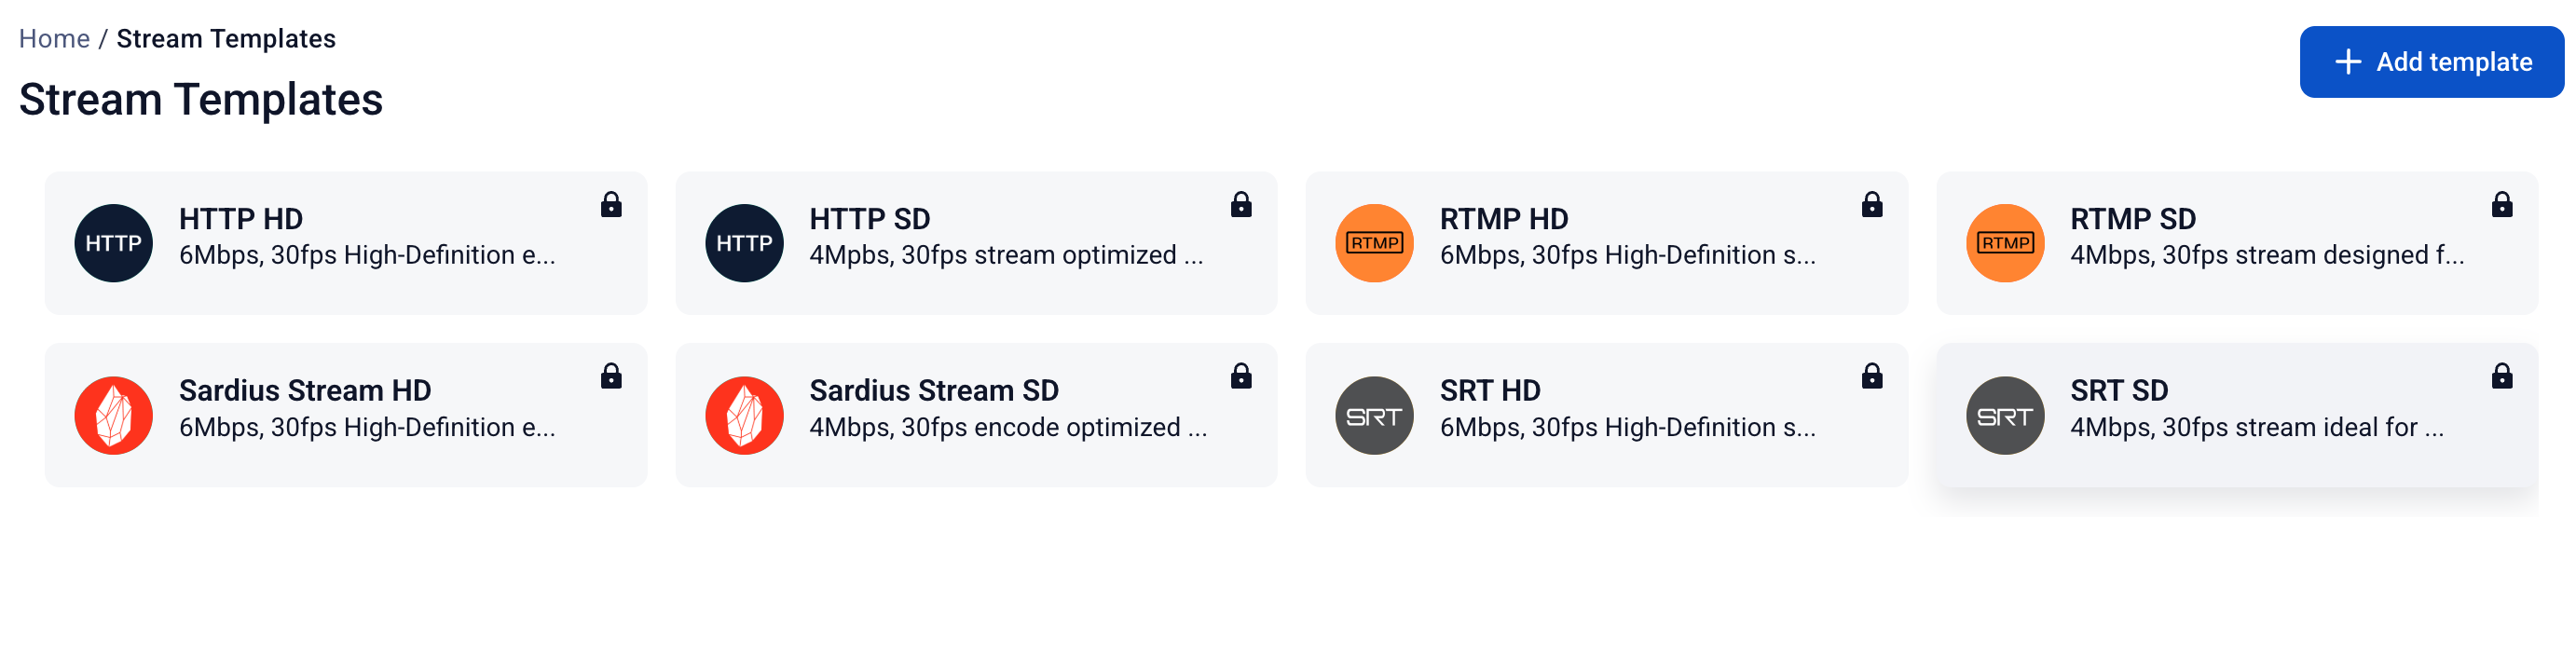Open the Sardius Stream HD template title
This screenshot has width=2576, height=656.
coord(305,390)
